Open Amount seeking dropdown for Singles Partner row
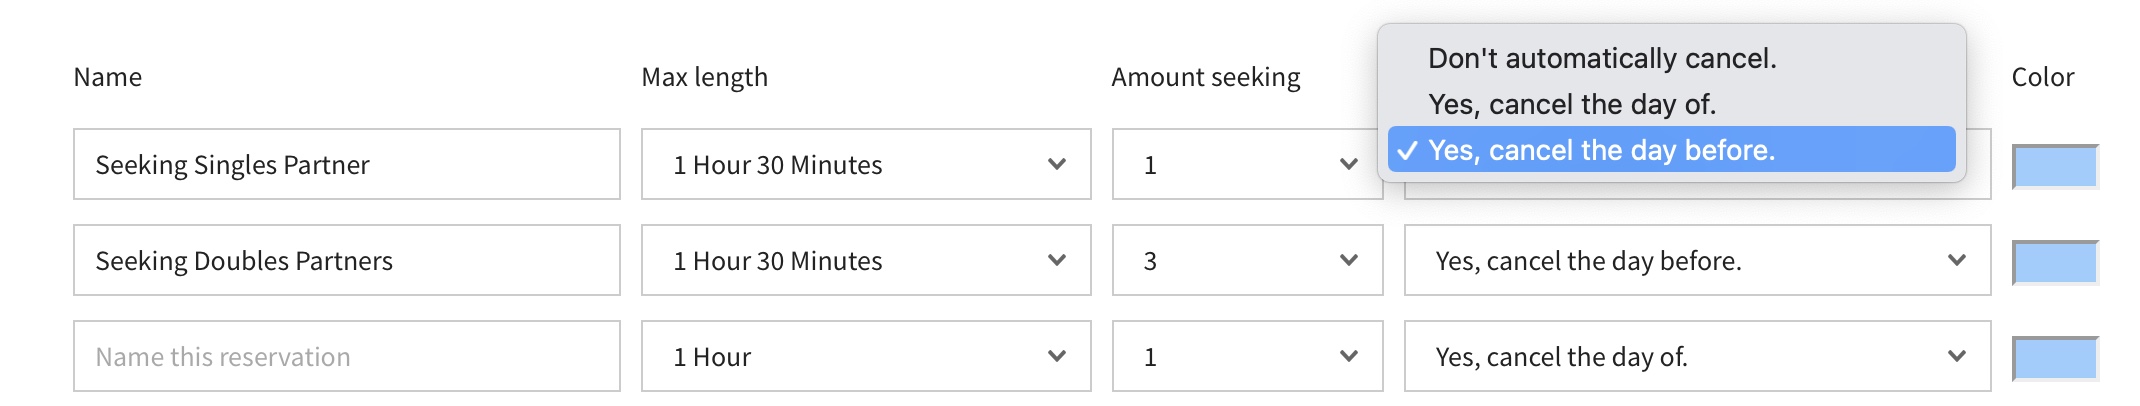Screen dimensions: 2140x406 (x=1247, y=165)
